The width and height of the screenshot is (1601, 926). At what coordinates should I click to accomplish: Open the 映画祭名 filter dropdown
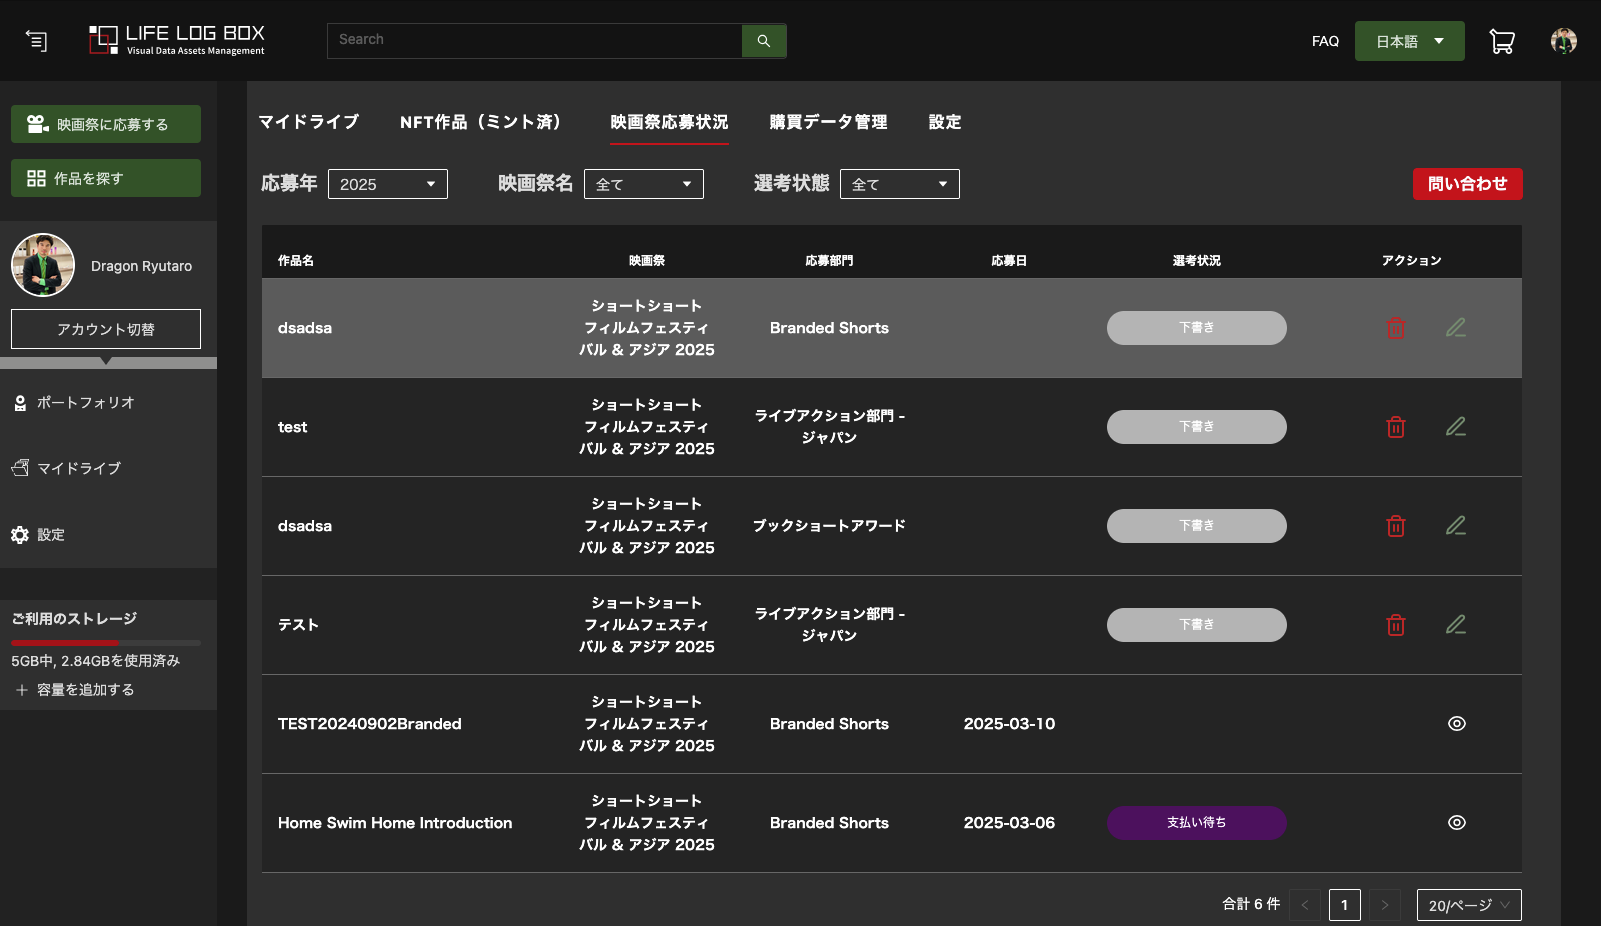pyautogui.click(x=644, y=184)
